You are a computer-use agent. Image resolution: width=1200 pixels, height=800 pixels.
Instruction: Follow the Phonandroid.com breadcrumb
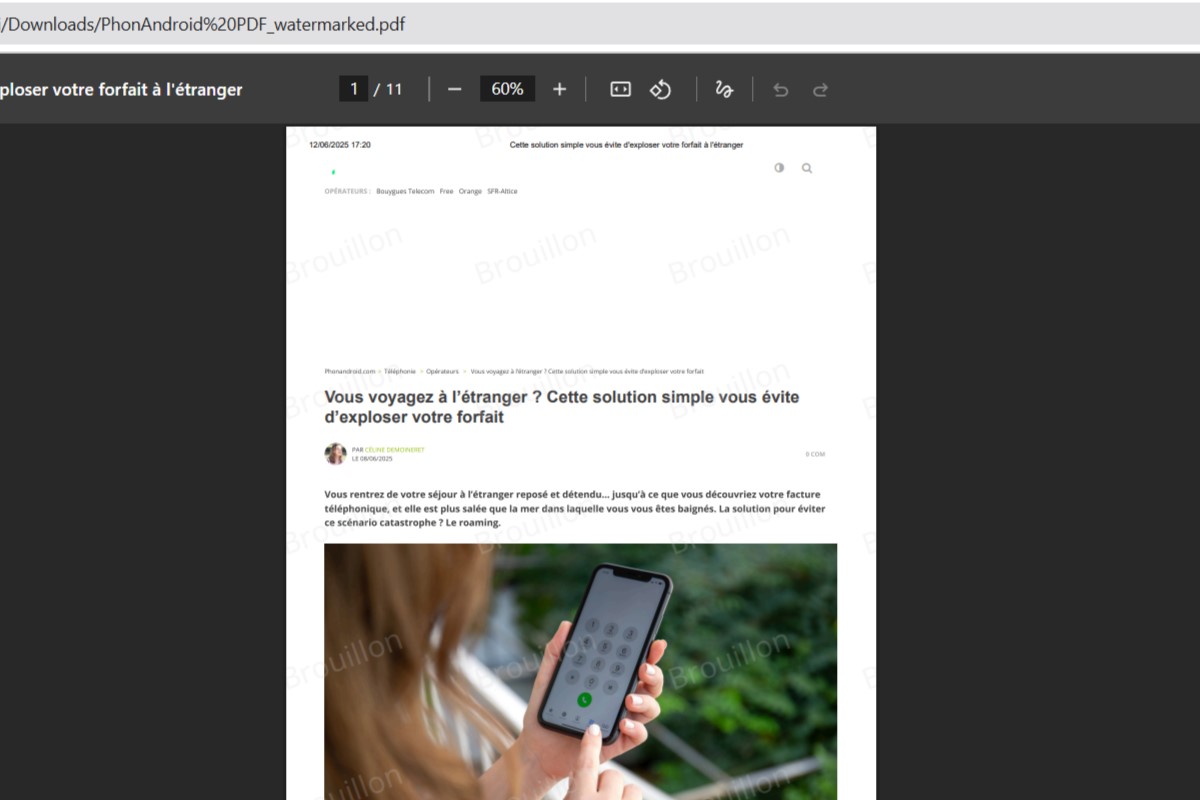point(350,371)
